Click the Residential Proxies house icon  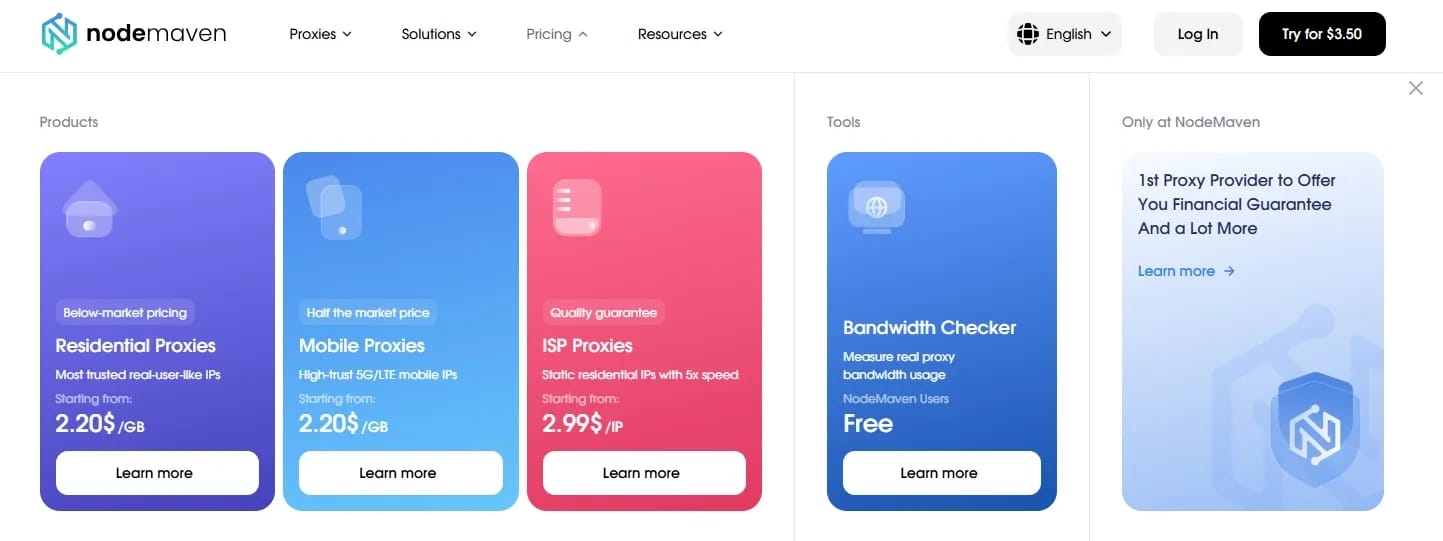pyautogui.click(x=90, y=209)
